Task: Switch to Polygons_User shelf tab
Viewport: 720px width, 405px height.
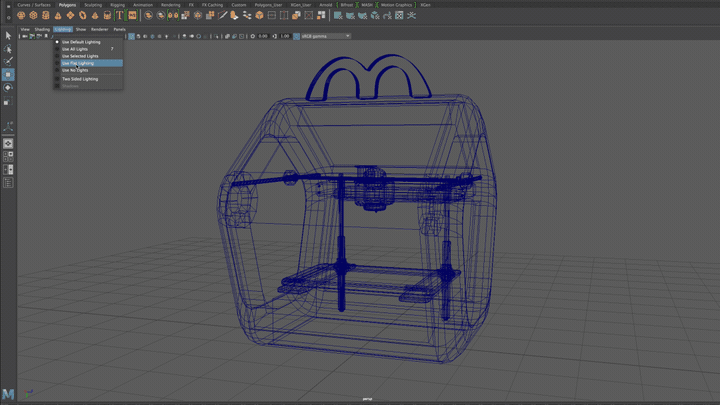Action: pyautogui.click(x=269, y=5)
